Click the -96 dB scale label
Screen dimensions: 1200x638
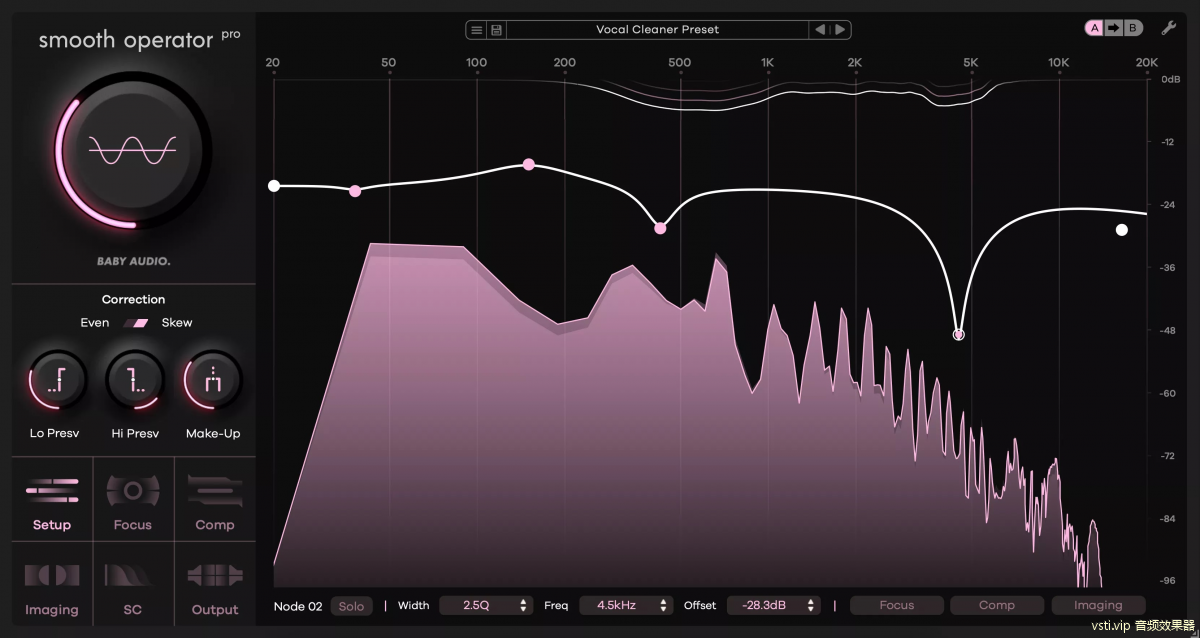pyautogui.click(x=1168, y=581)
